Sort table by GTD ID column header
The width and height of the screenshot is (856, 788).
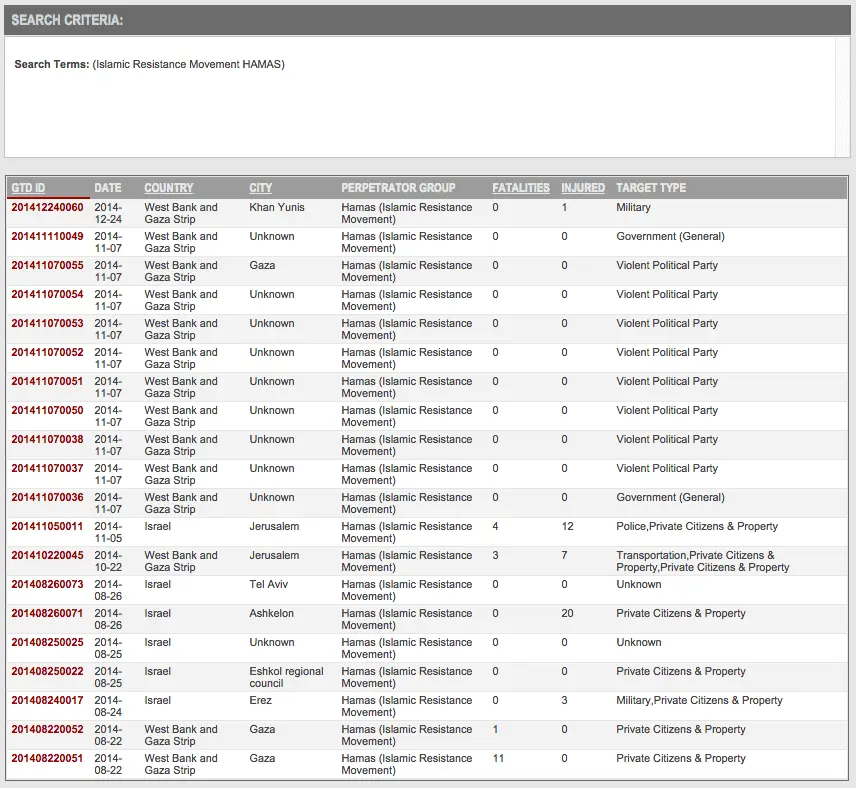[x=28, y=188]
